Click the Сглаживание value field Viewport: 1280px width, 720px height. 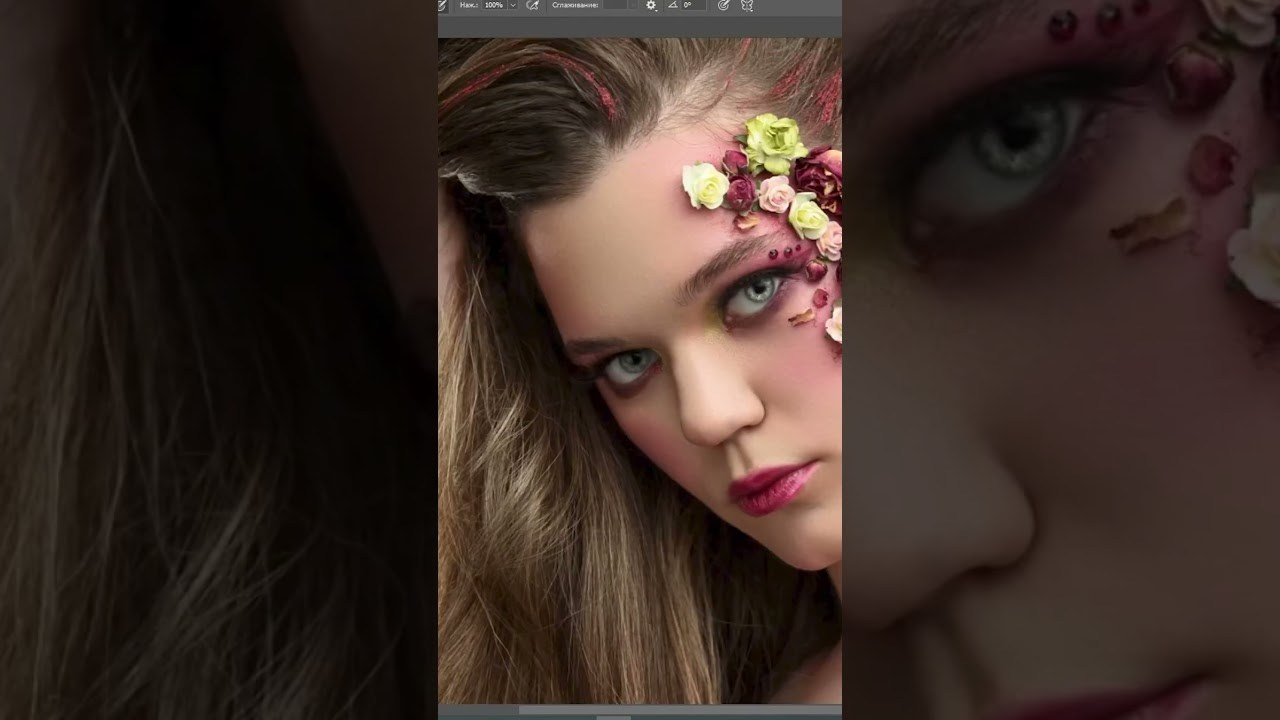coord(614,5)
